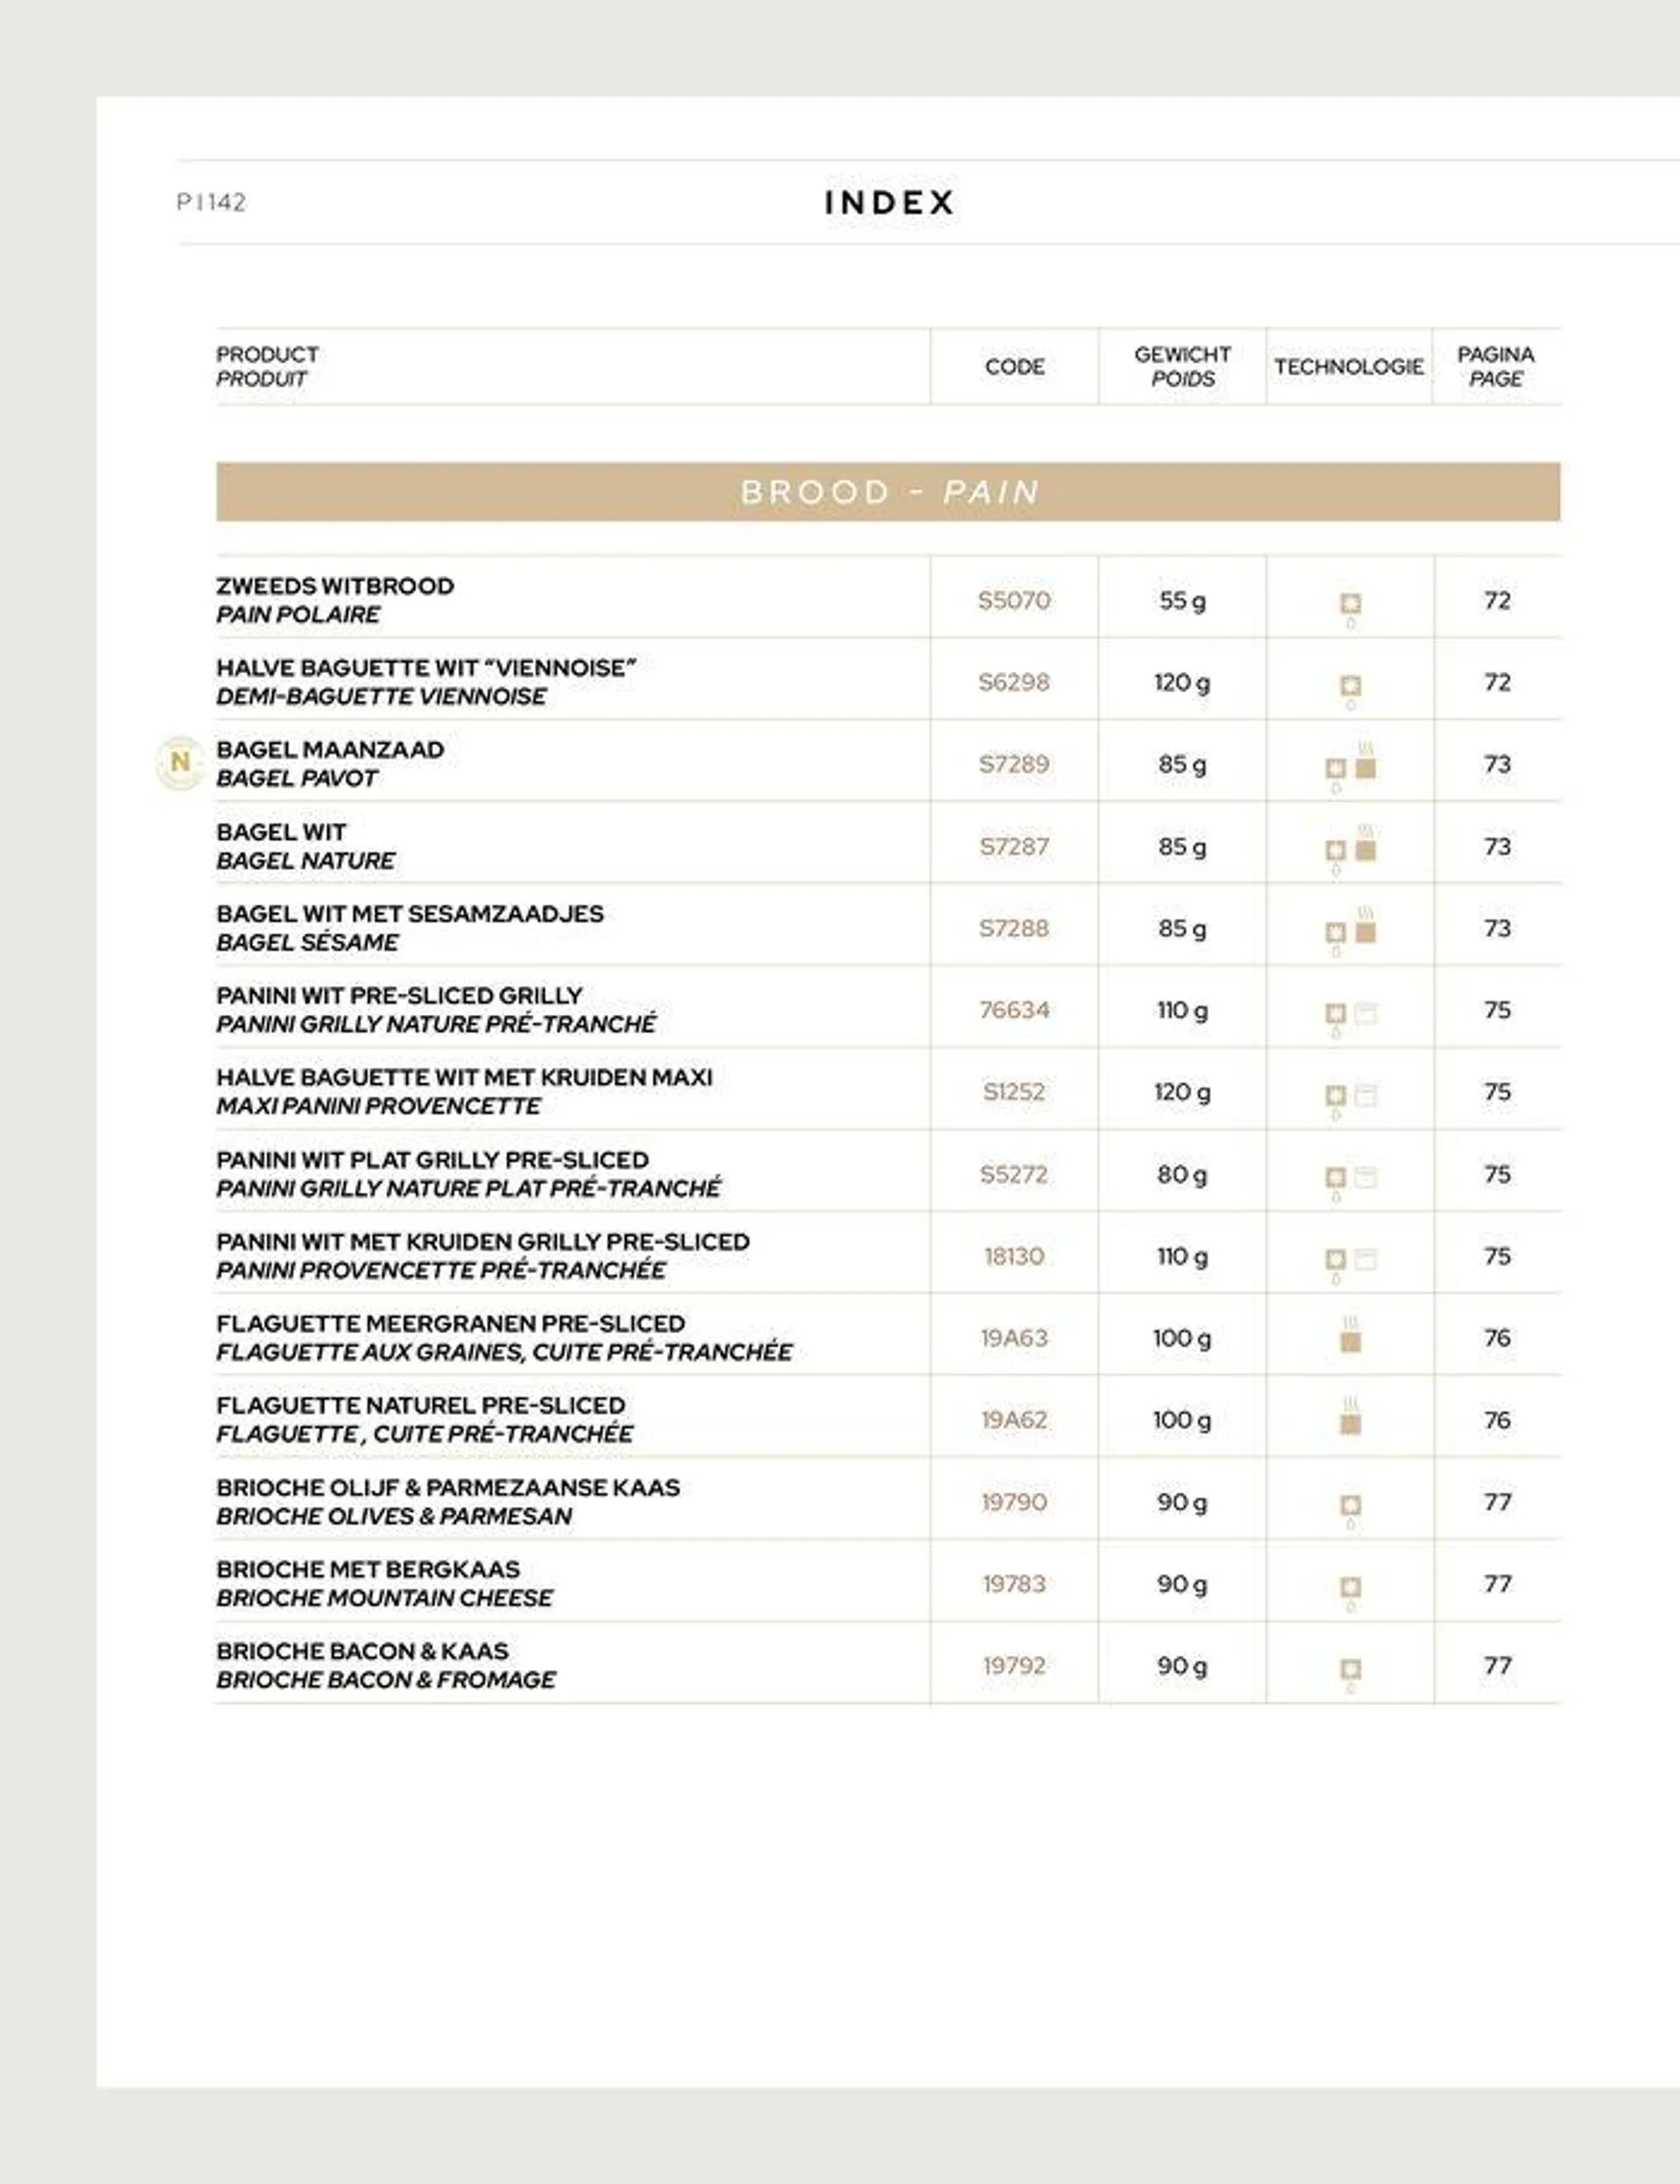Click the page number P I 142
The image size is (1680, 2184).
point(211,202)
